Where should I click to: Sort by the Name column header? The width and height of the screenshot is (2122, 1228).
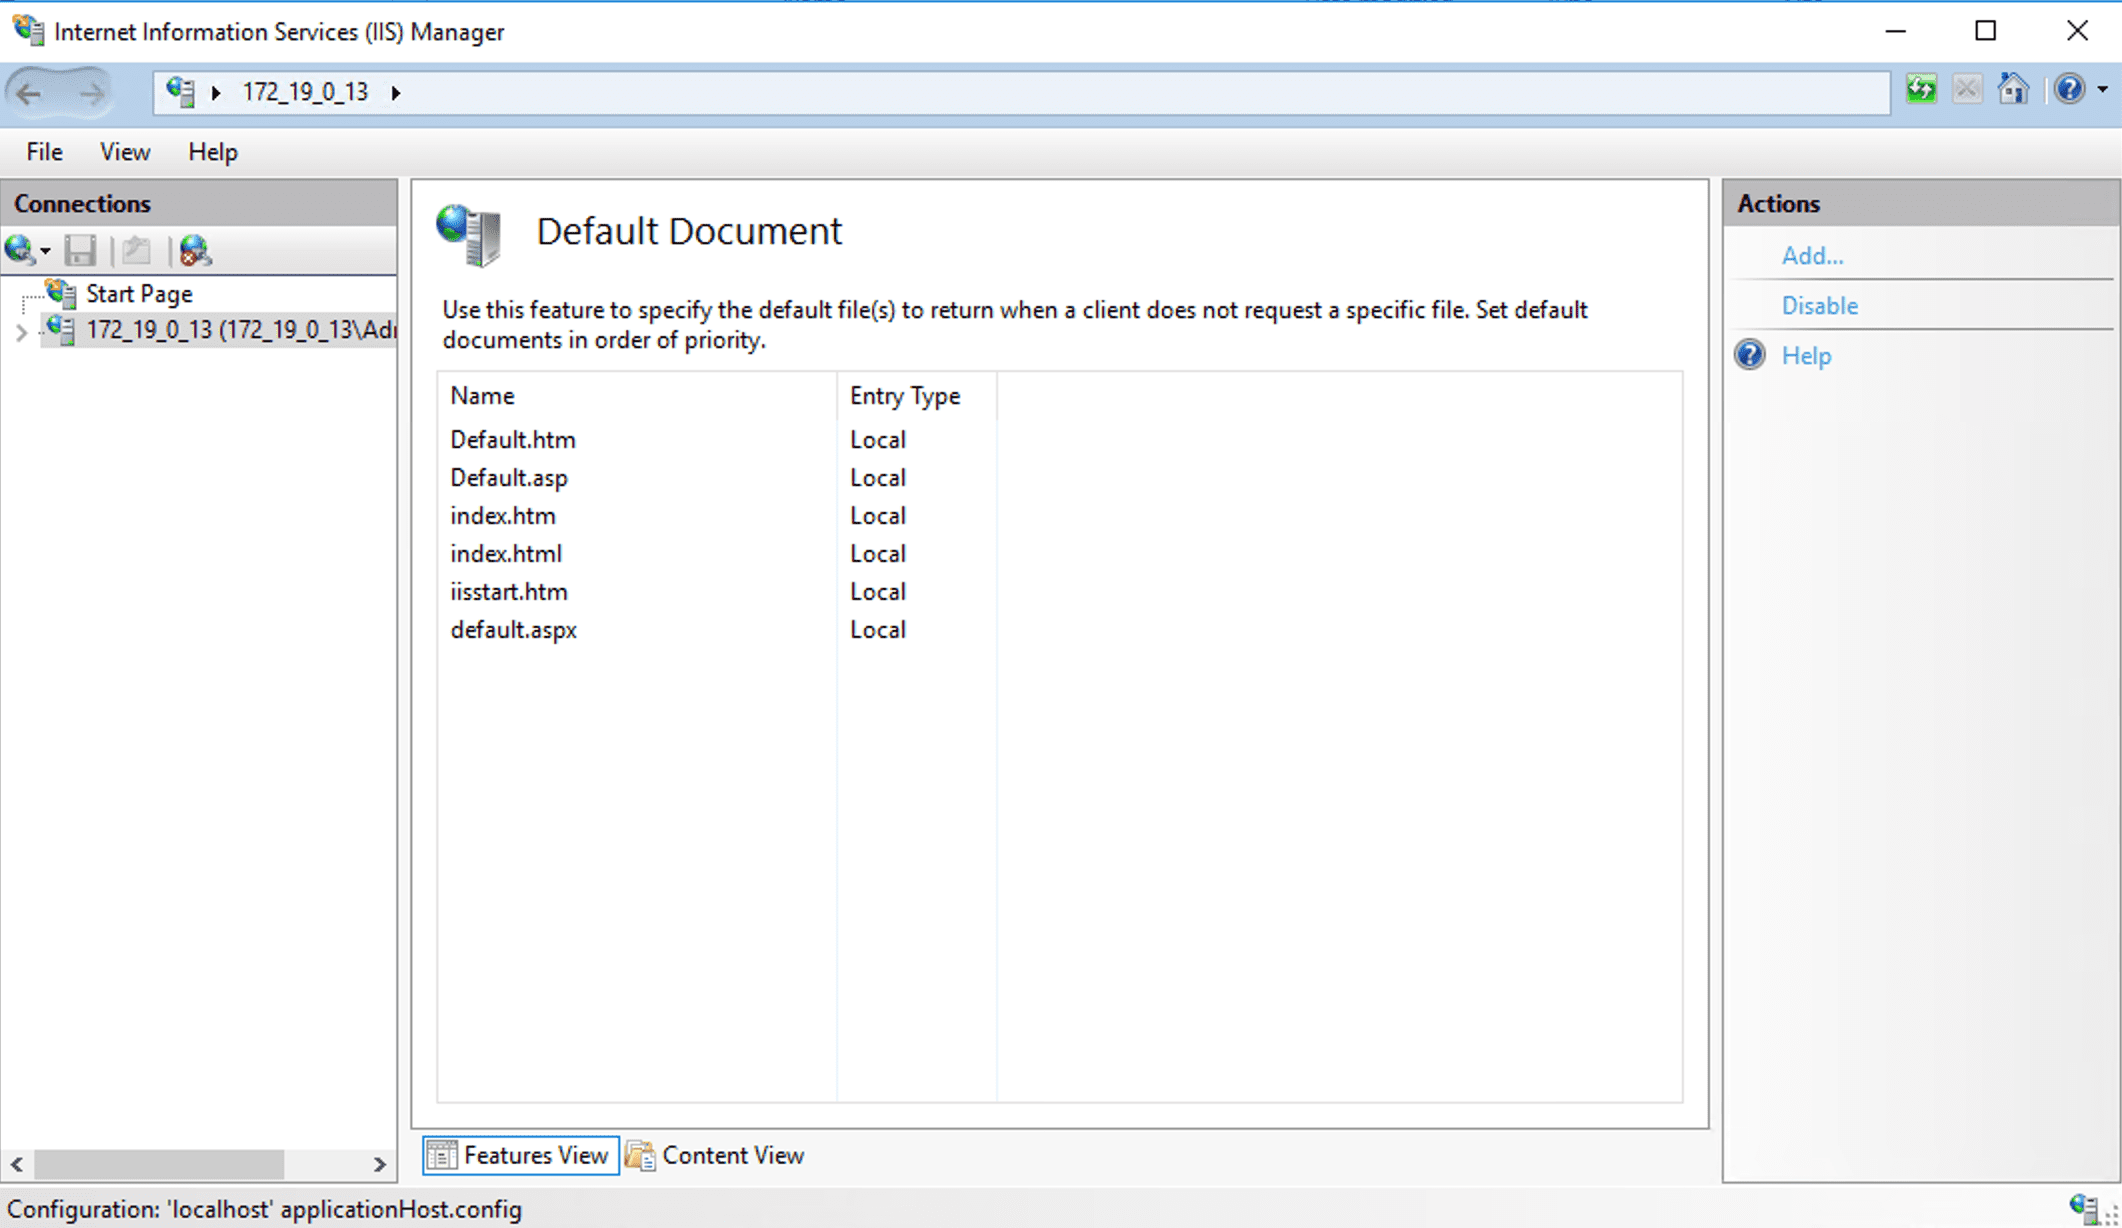coord(637,396)
